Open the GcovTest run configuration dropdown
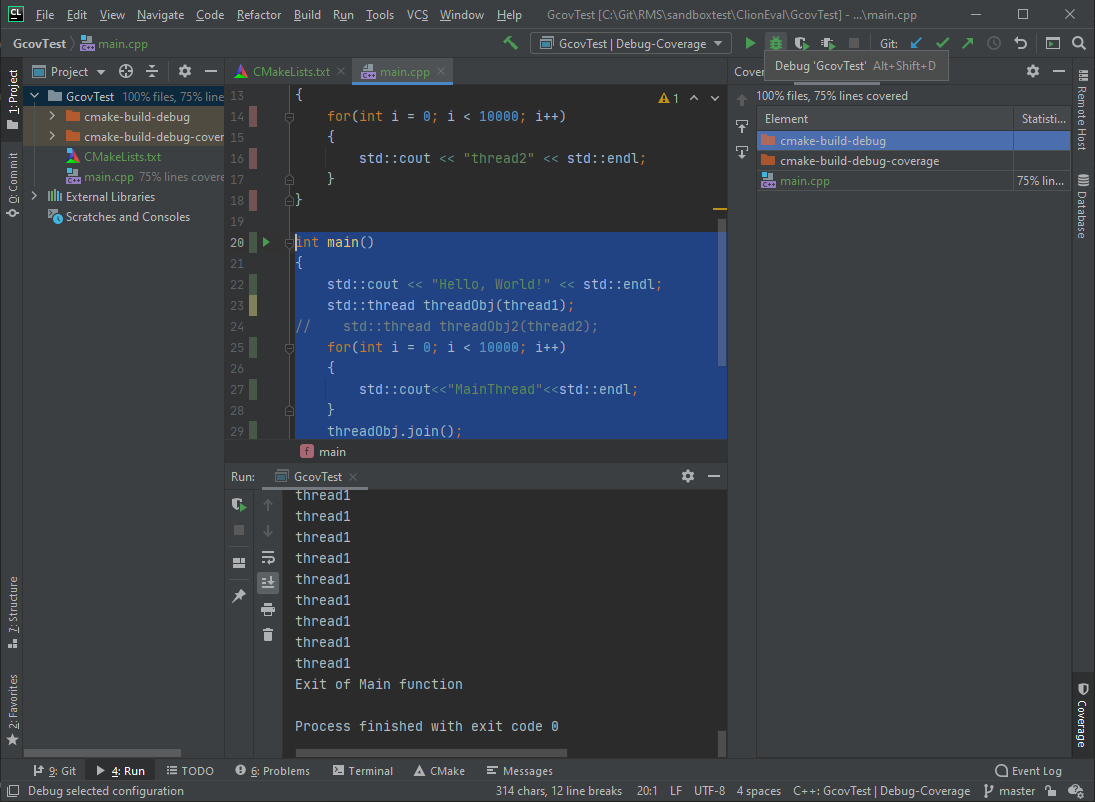This screenshot has height=802, width=1095. tap(632, 43)
